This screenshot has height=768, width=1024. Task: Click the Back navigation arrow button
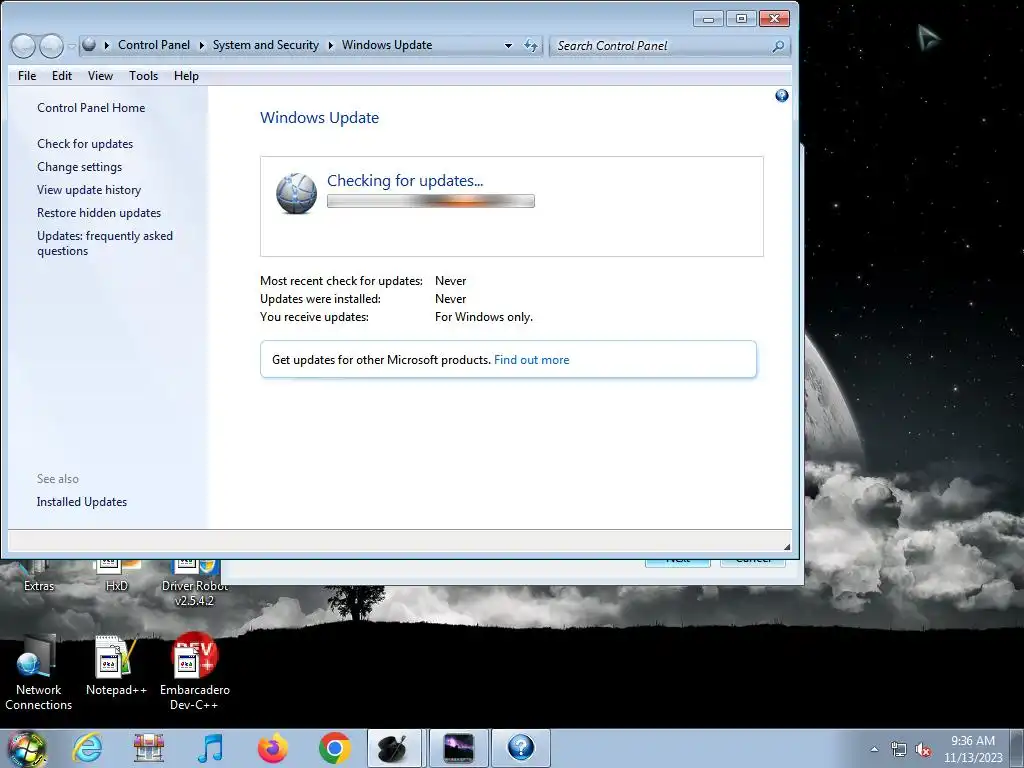[24, 46]
